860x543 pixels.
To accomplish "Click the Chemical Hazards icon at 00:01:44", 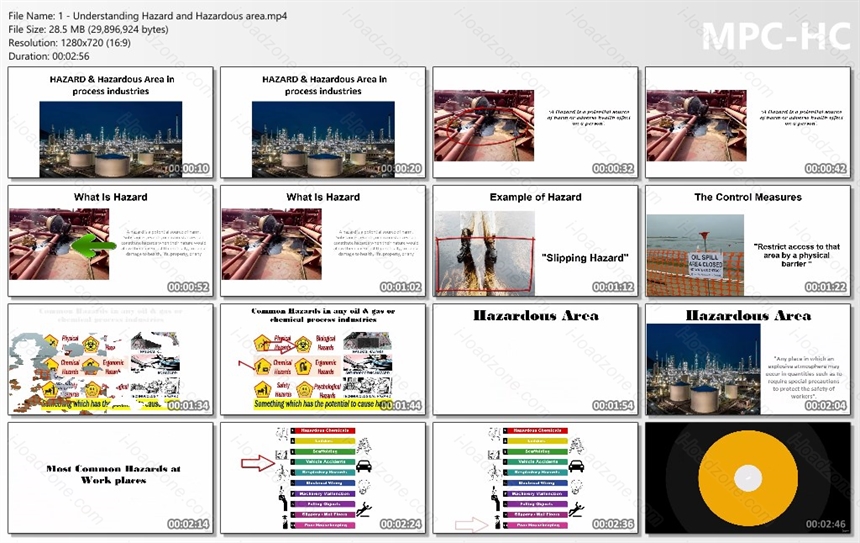I will (262, 366).
